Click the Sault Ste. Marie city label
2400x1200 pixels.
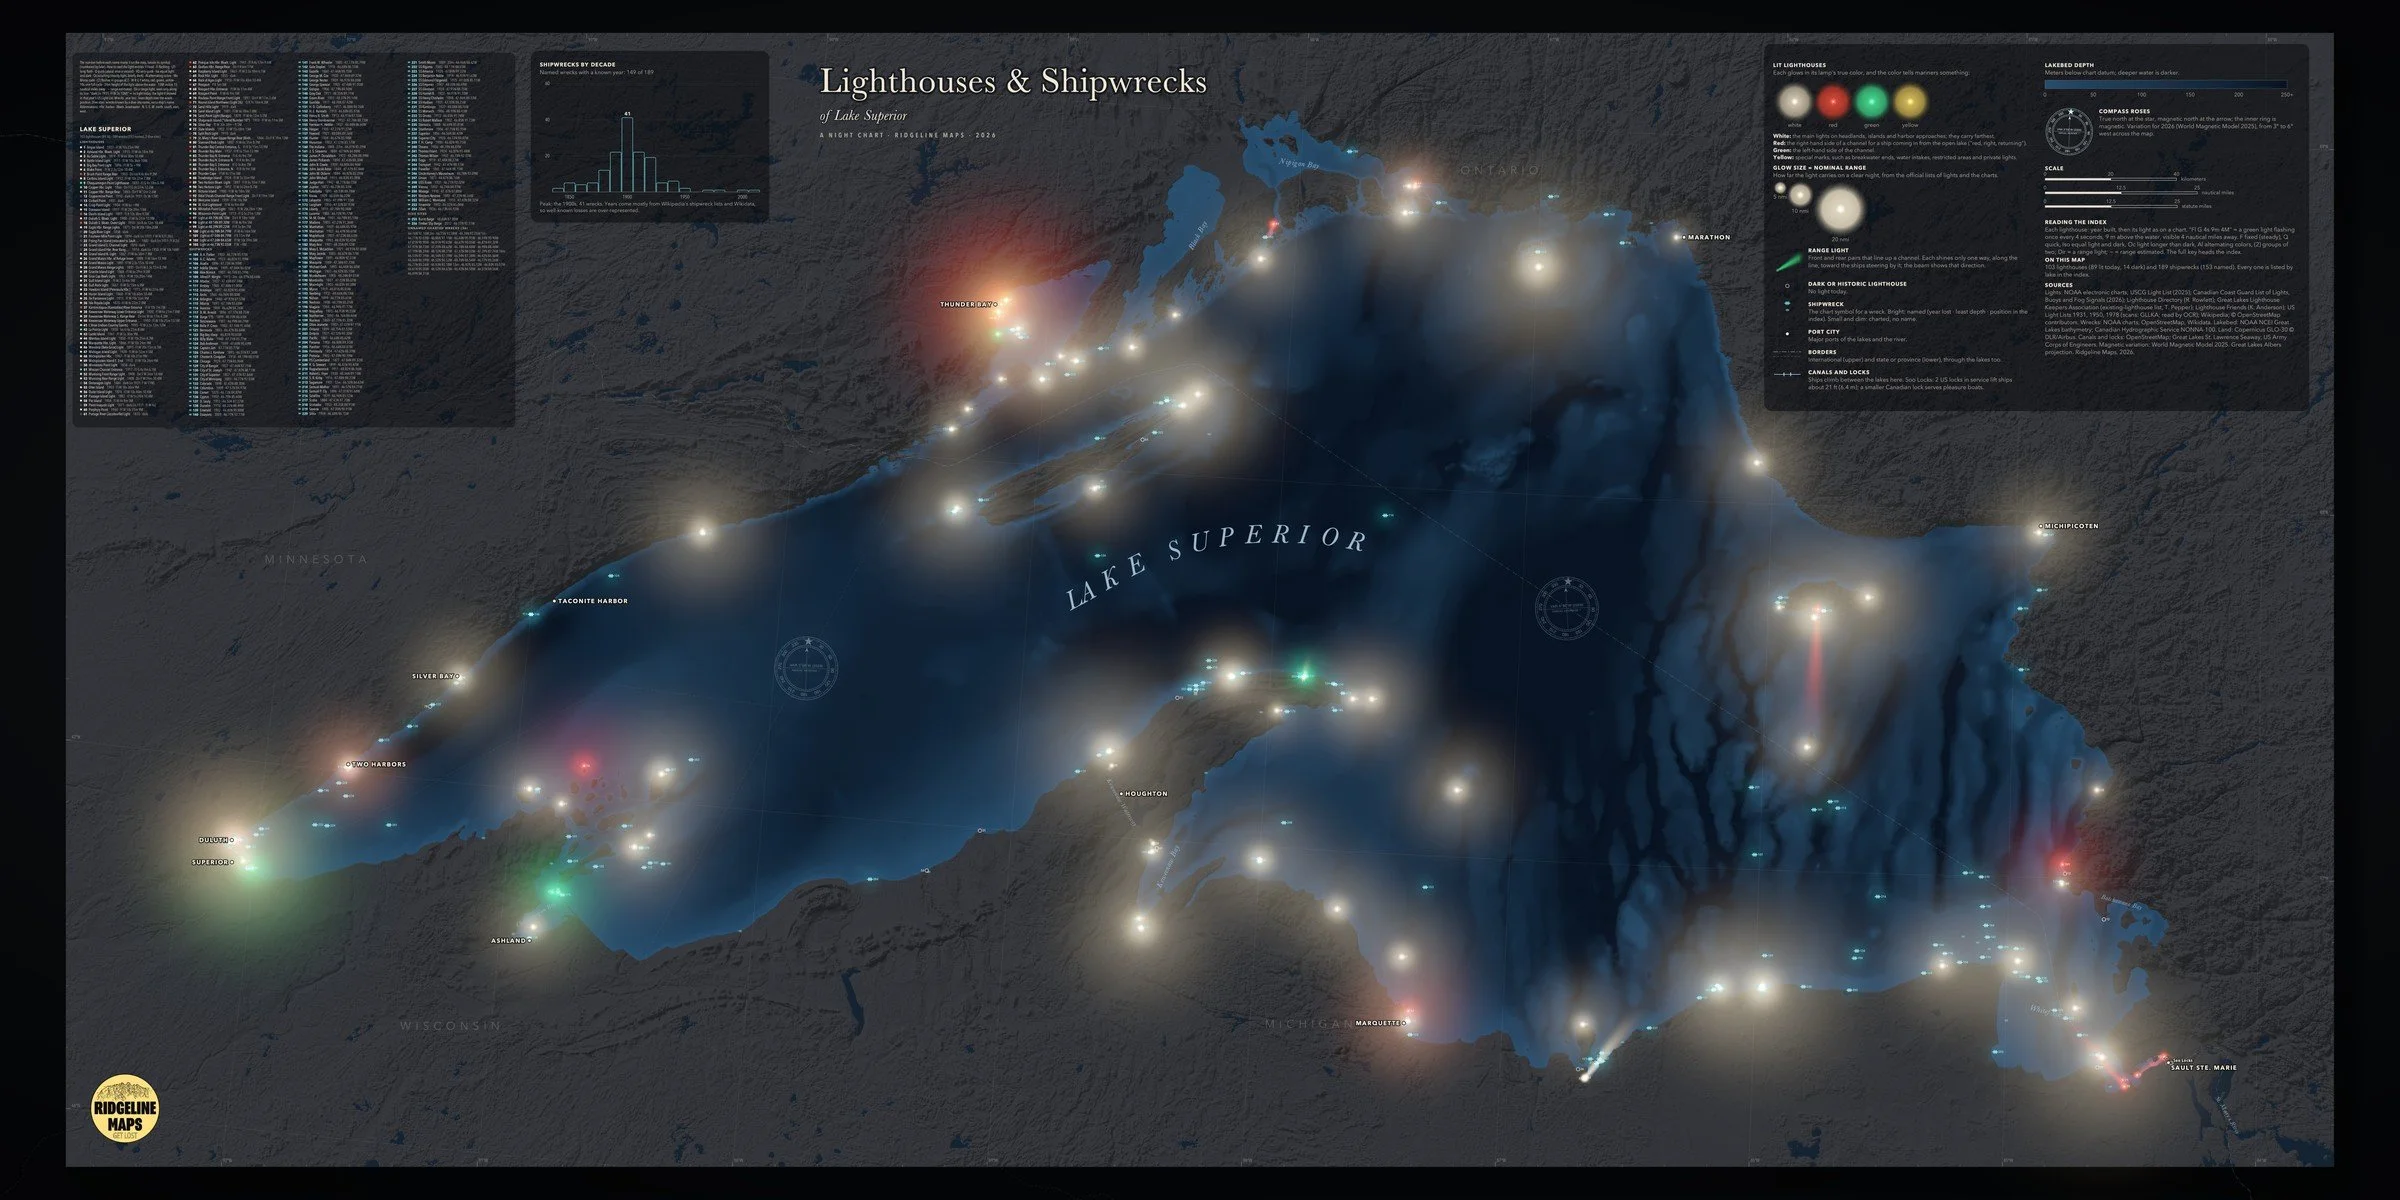tap(2203, 1067)
